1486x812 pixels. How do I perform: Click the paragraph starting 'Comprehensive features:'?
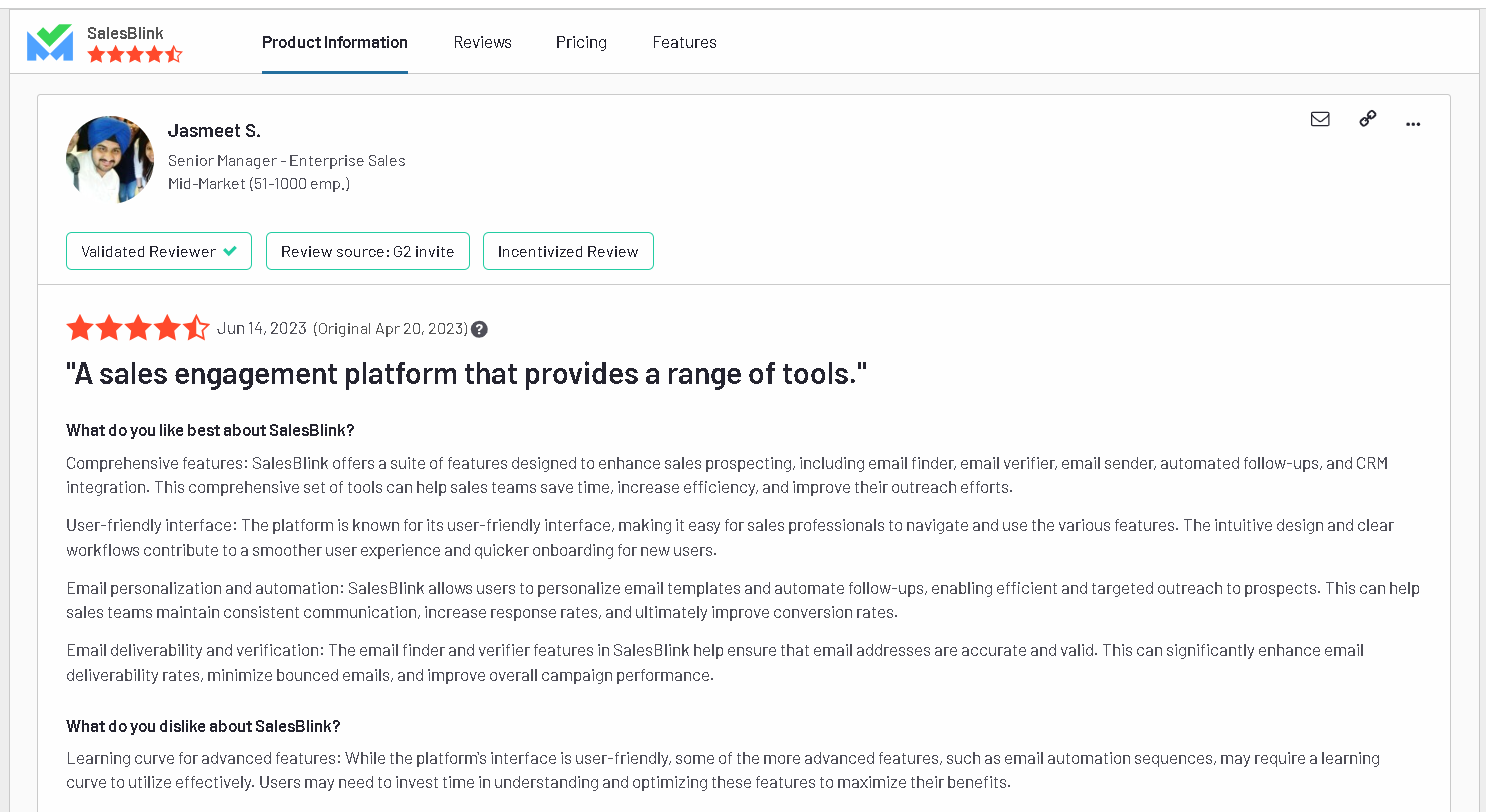click(727, 475)
